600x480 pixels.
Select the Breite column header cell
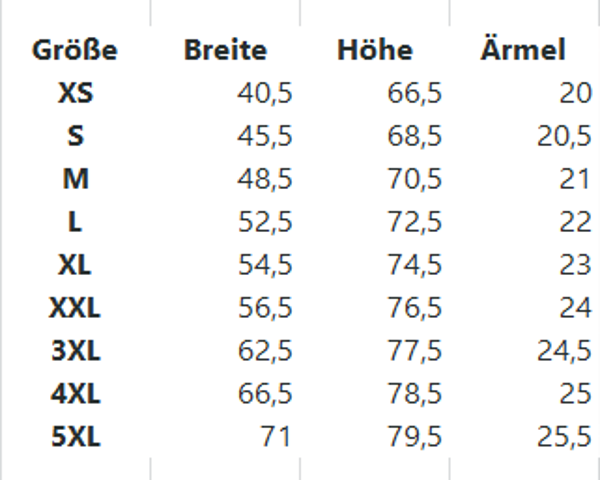[x=225, y=50]
